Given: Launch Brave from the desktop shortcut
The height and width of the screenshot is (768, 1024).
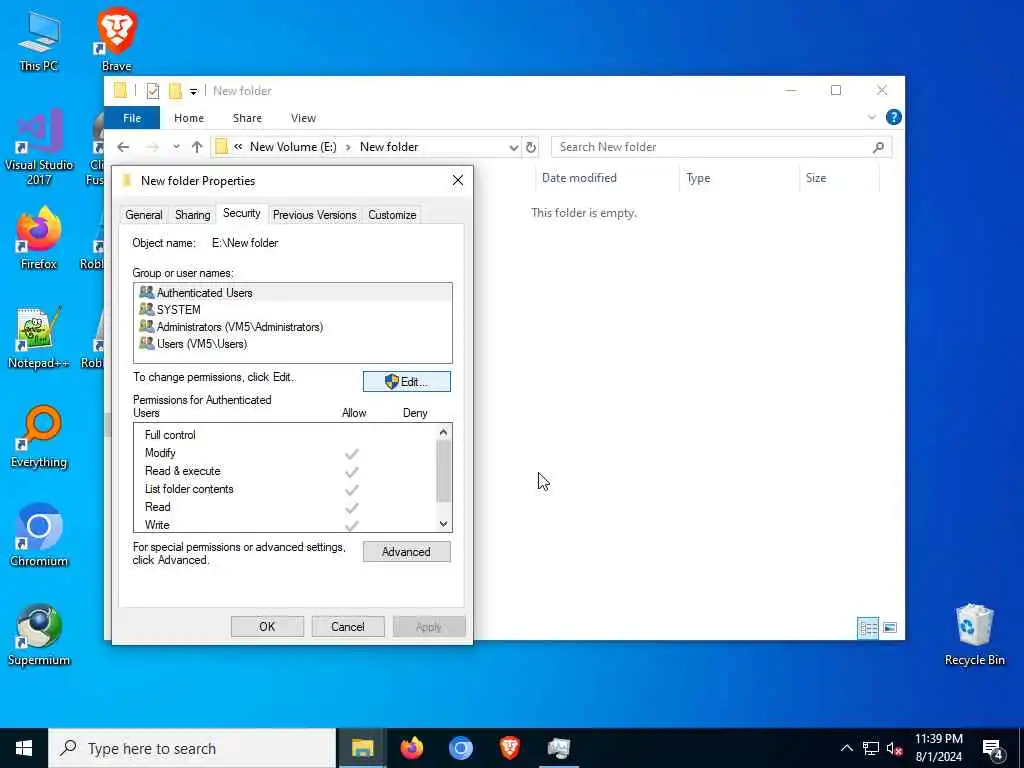Looking at the screenshot, I should [116, 41].
